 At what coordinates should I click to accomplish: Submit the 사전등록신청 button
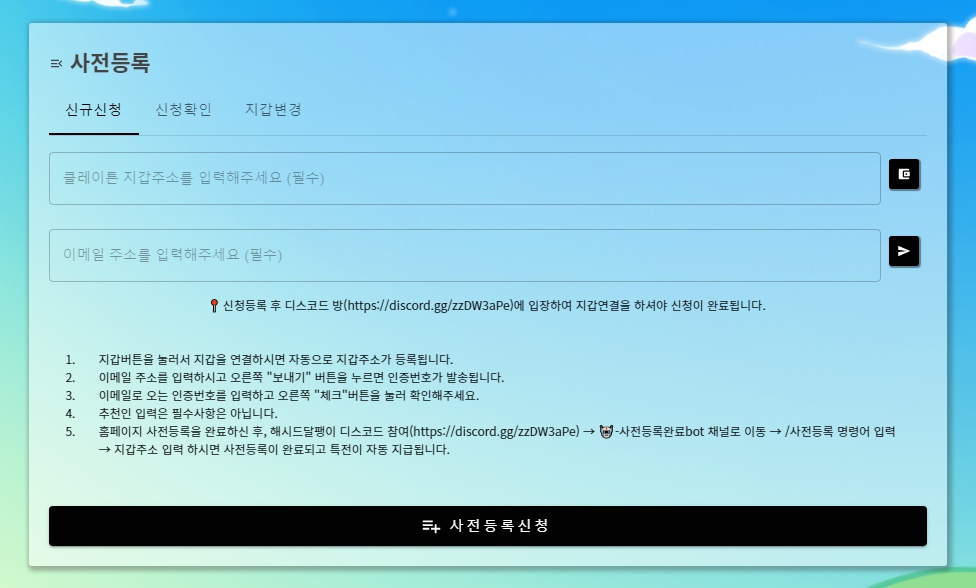[x=488, y=526]
